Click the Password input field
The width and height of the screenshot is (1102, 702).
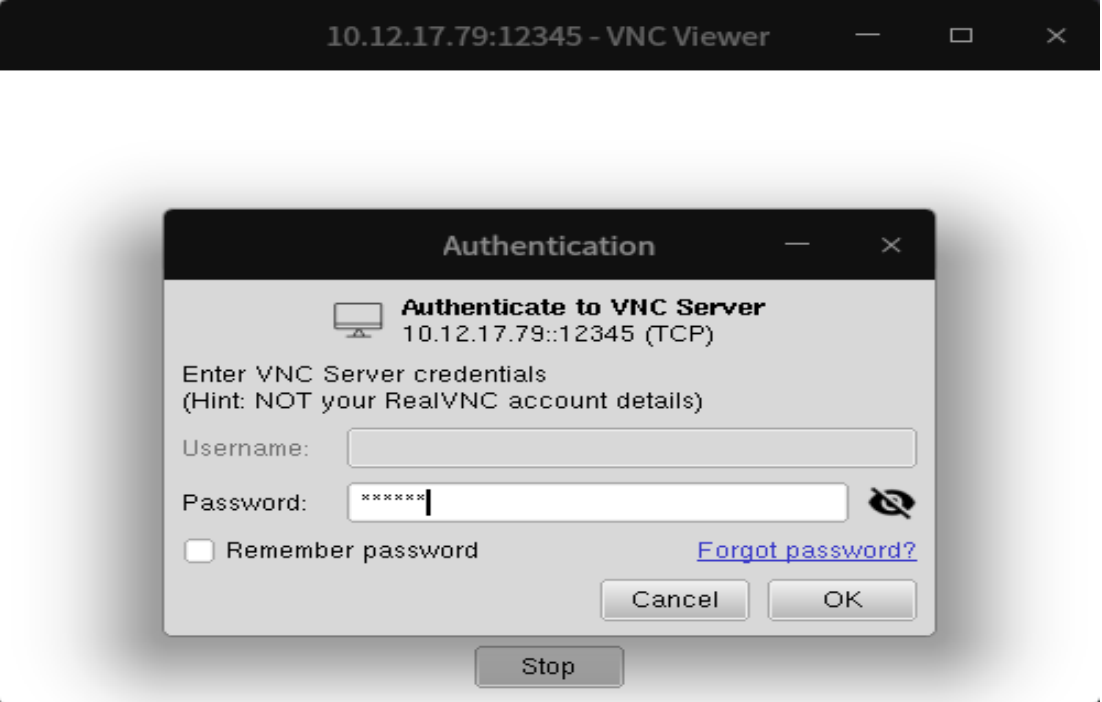coord(597,503)
